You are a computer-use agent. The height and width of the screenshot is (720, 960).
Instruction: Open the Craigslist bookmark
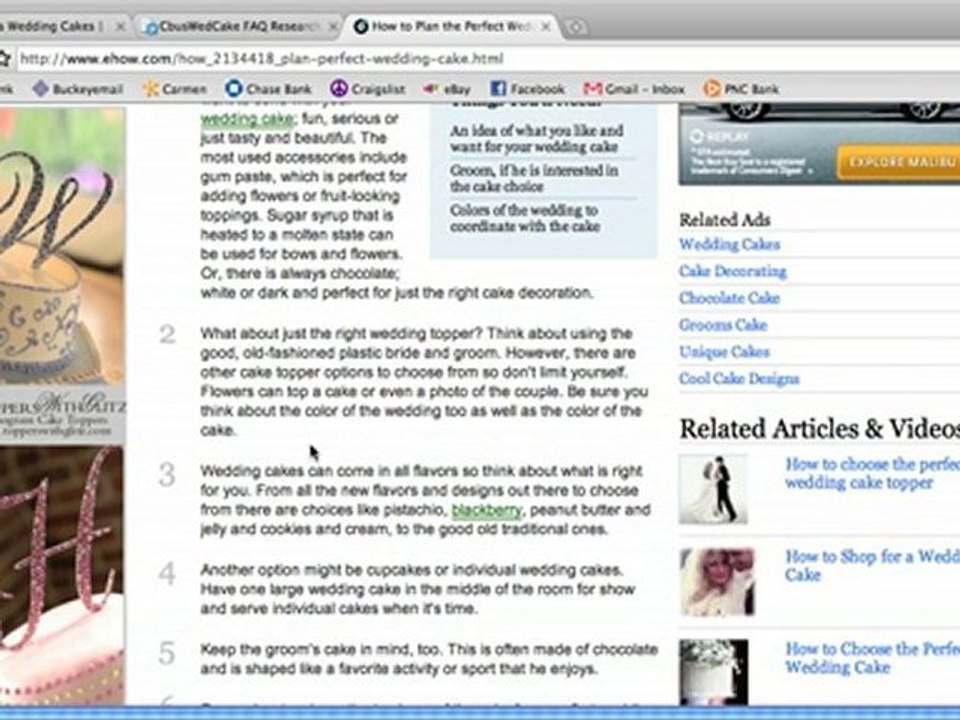[367, 89]
